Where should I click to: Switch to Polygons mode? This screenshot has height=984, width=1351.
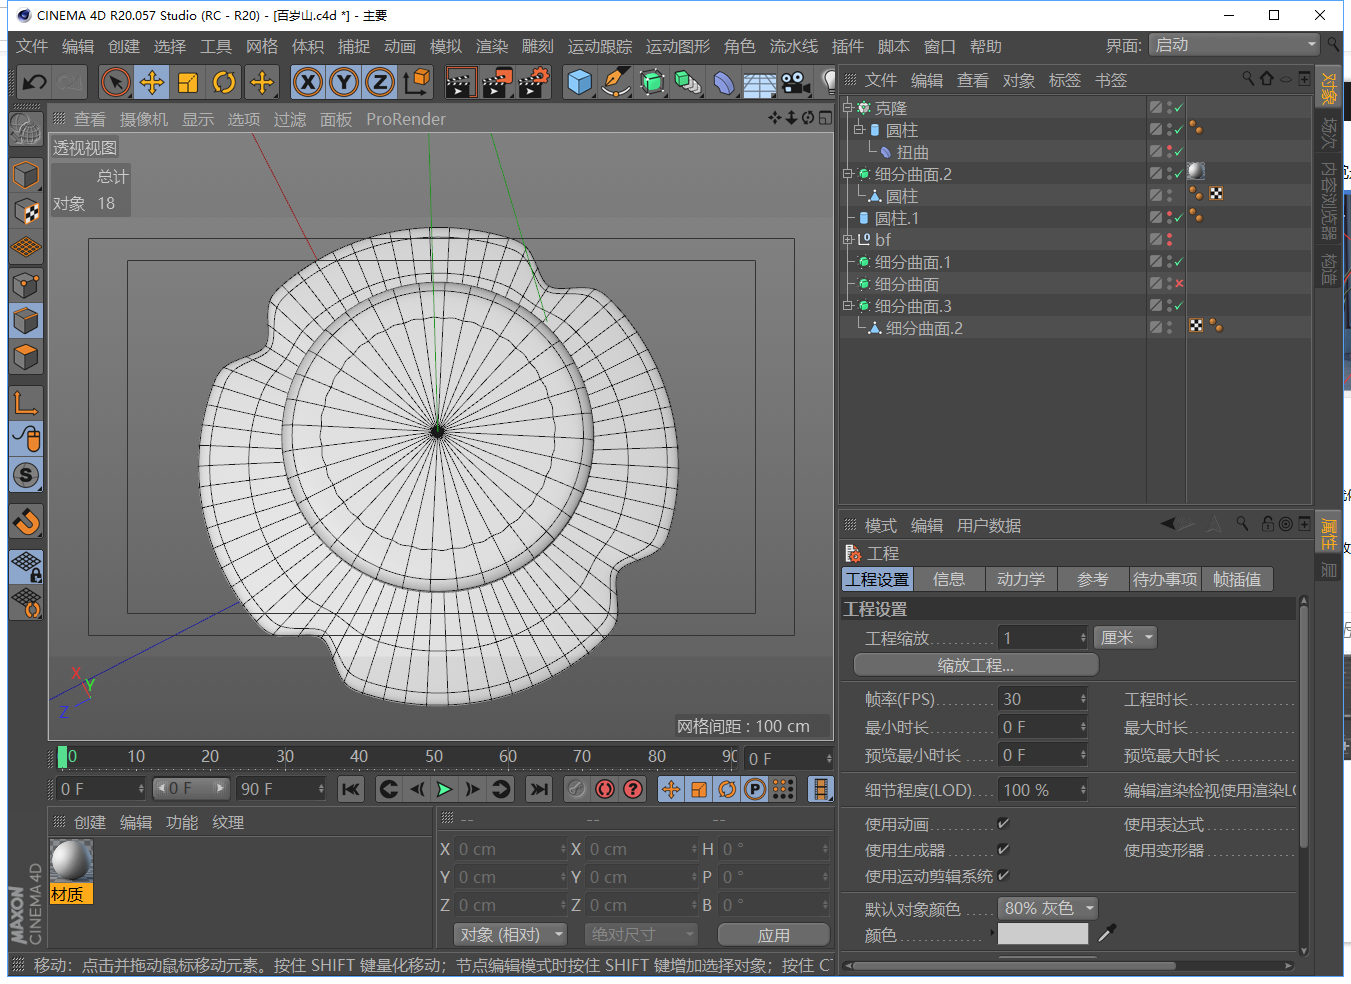(x=26, y=357)
